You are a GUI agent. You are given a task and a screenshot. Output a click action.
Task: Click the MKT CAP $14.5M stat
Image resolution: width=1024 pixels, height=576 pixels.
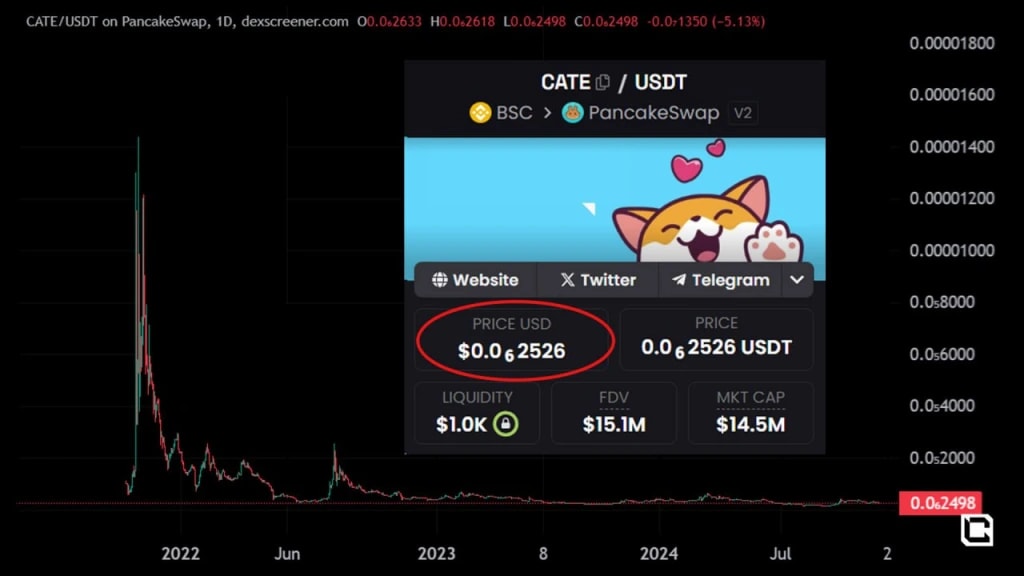pos(751,413)
